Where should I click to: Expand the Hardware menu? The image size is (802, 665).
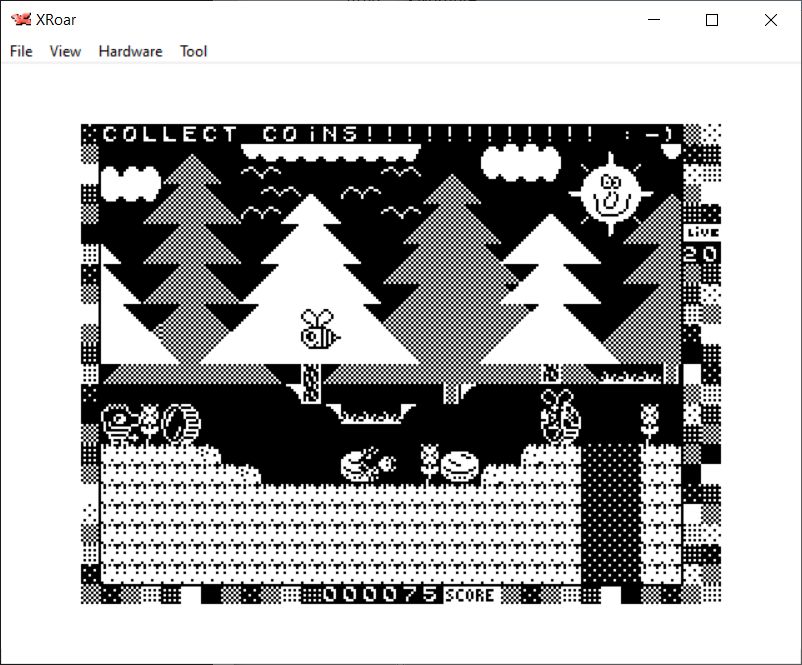point(130,51)
